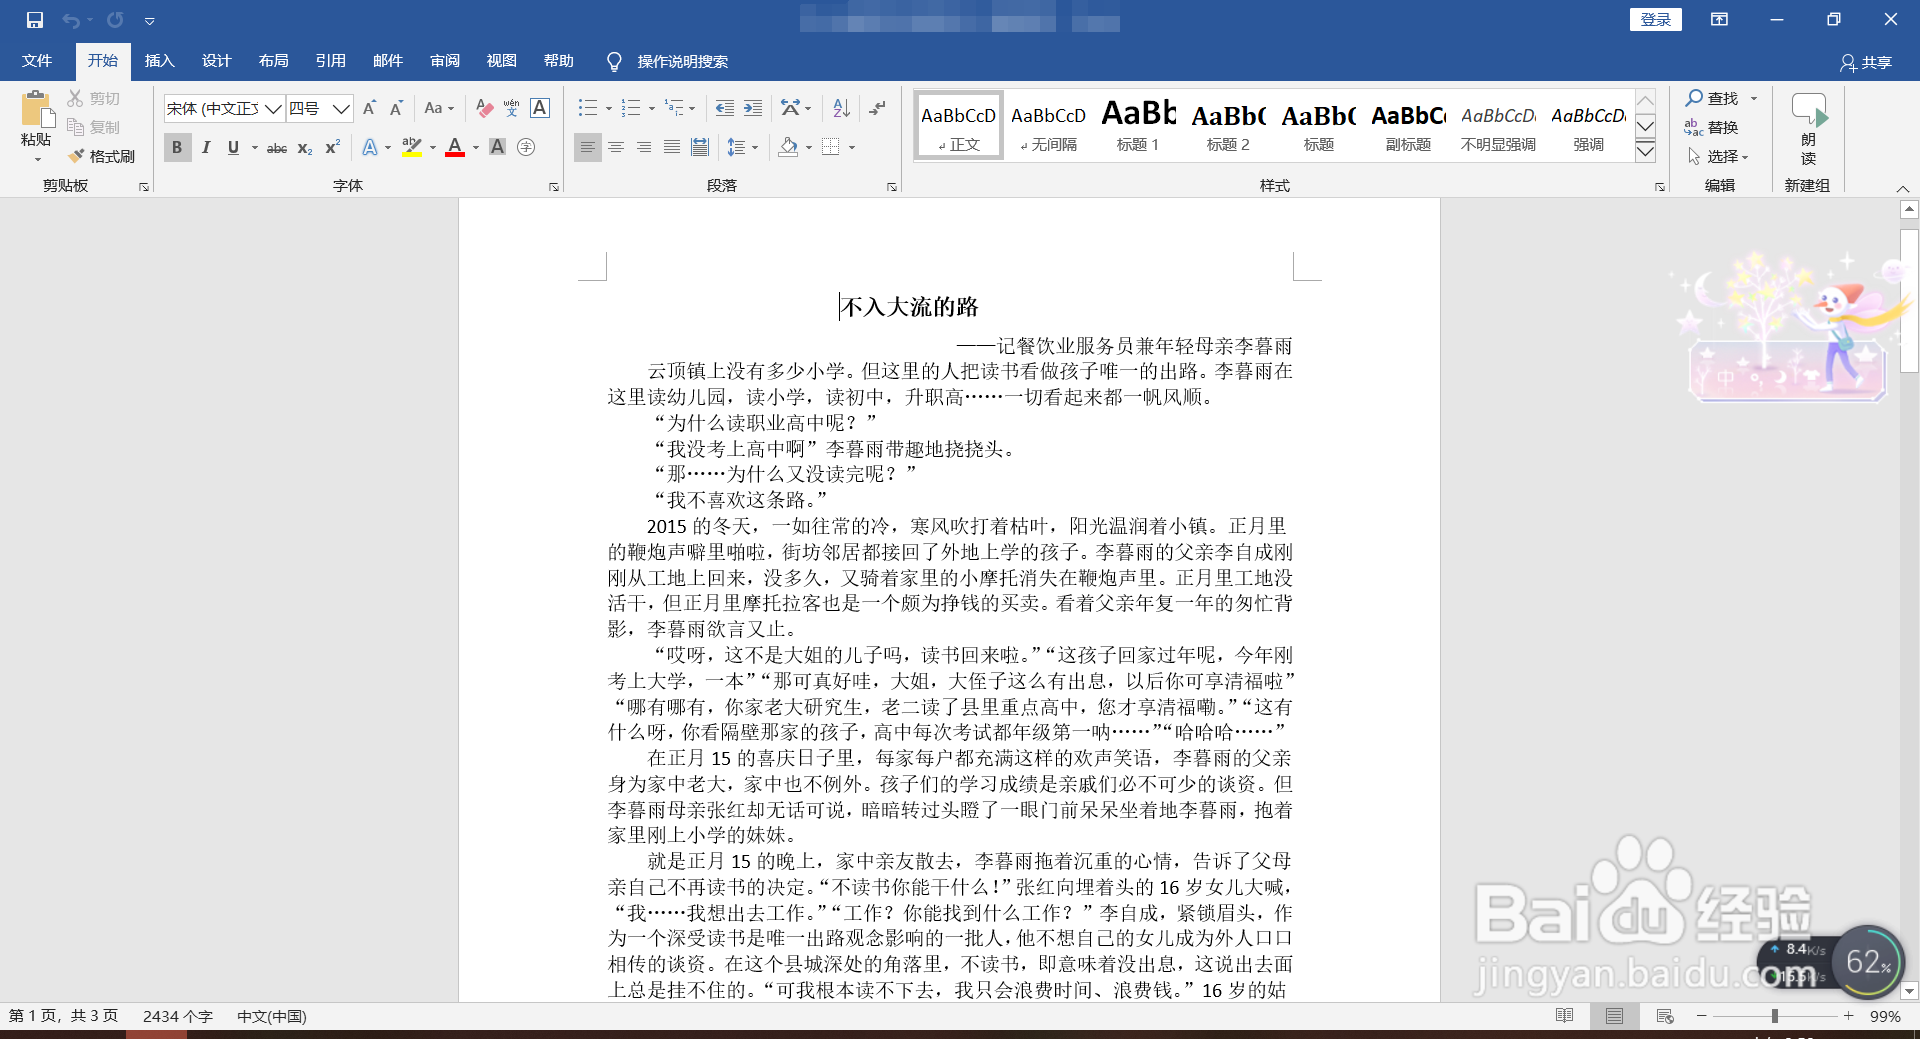The height and width of the screenshot is (1039, 1920).
Task: Adjust the zoom slider handle
Action: pos(1775,1016)
